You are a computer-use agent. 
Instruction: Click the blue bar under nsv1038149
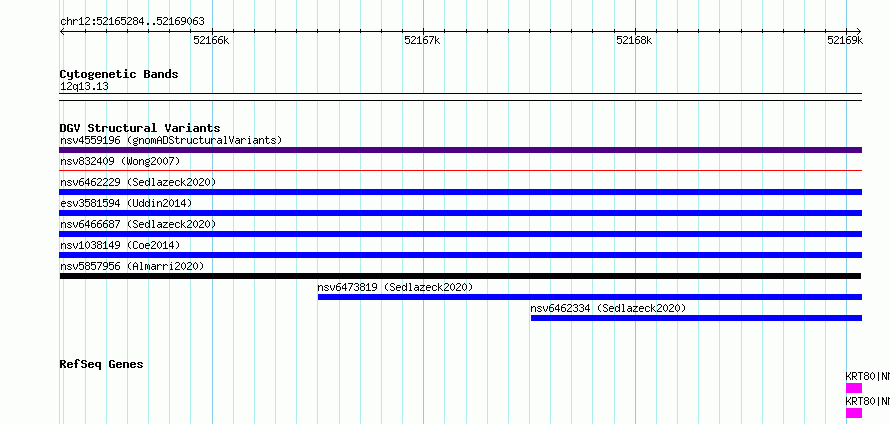[x=460, y=255]
